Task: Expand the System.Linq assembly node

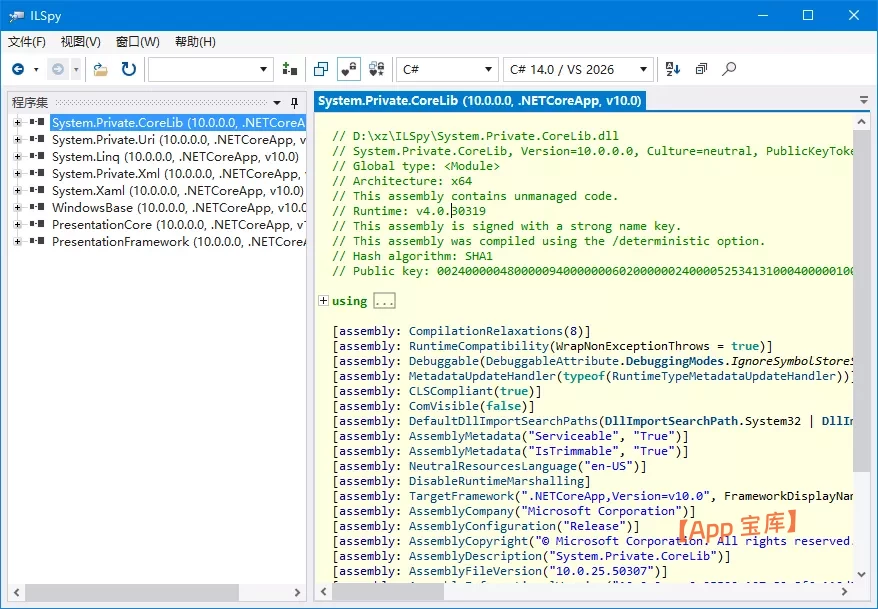Action: coord(17,157)
